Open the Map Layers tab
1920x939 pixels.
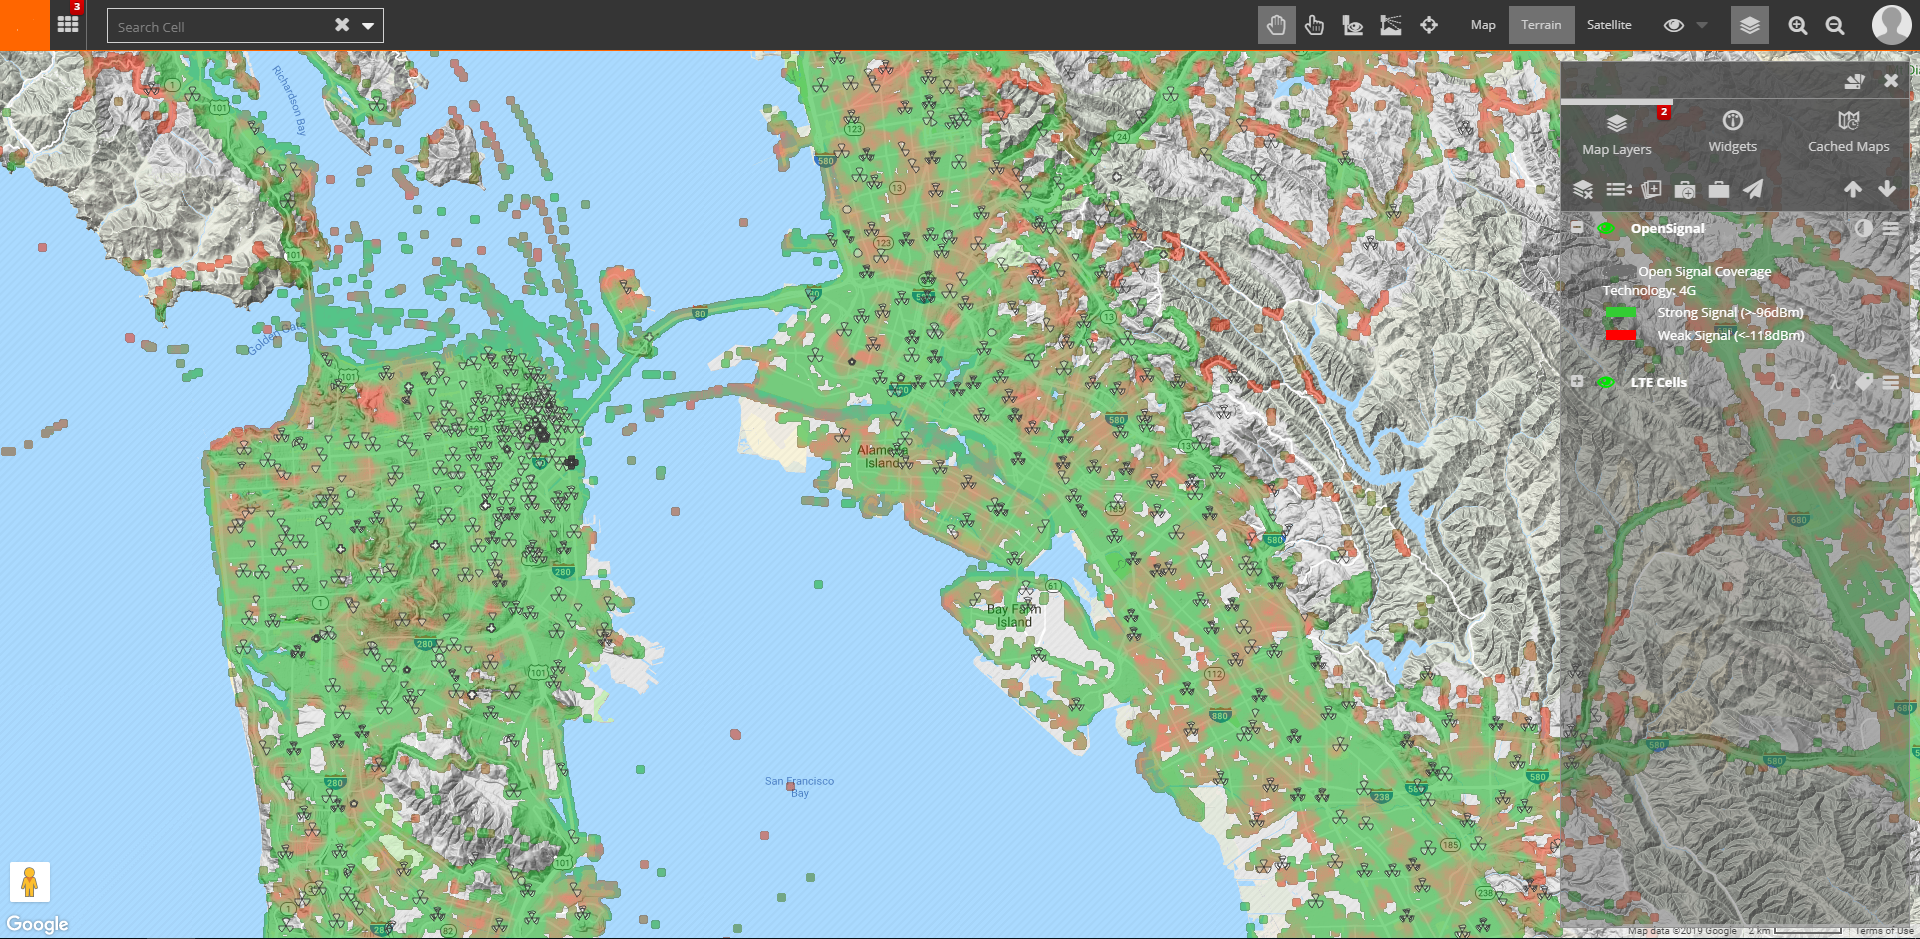coord(1617,134)
